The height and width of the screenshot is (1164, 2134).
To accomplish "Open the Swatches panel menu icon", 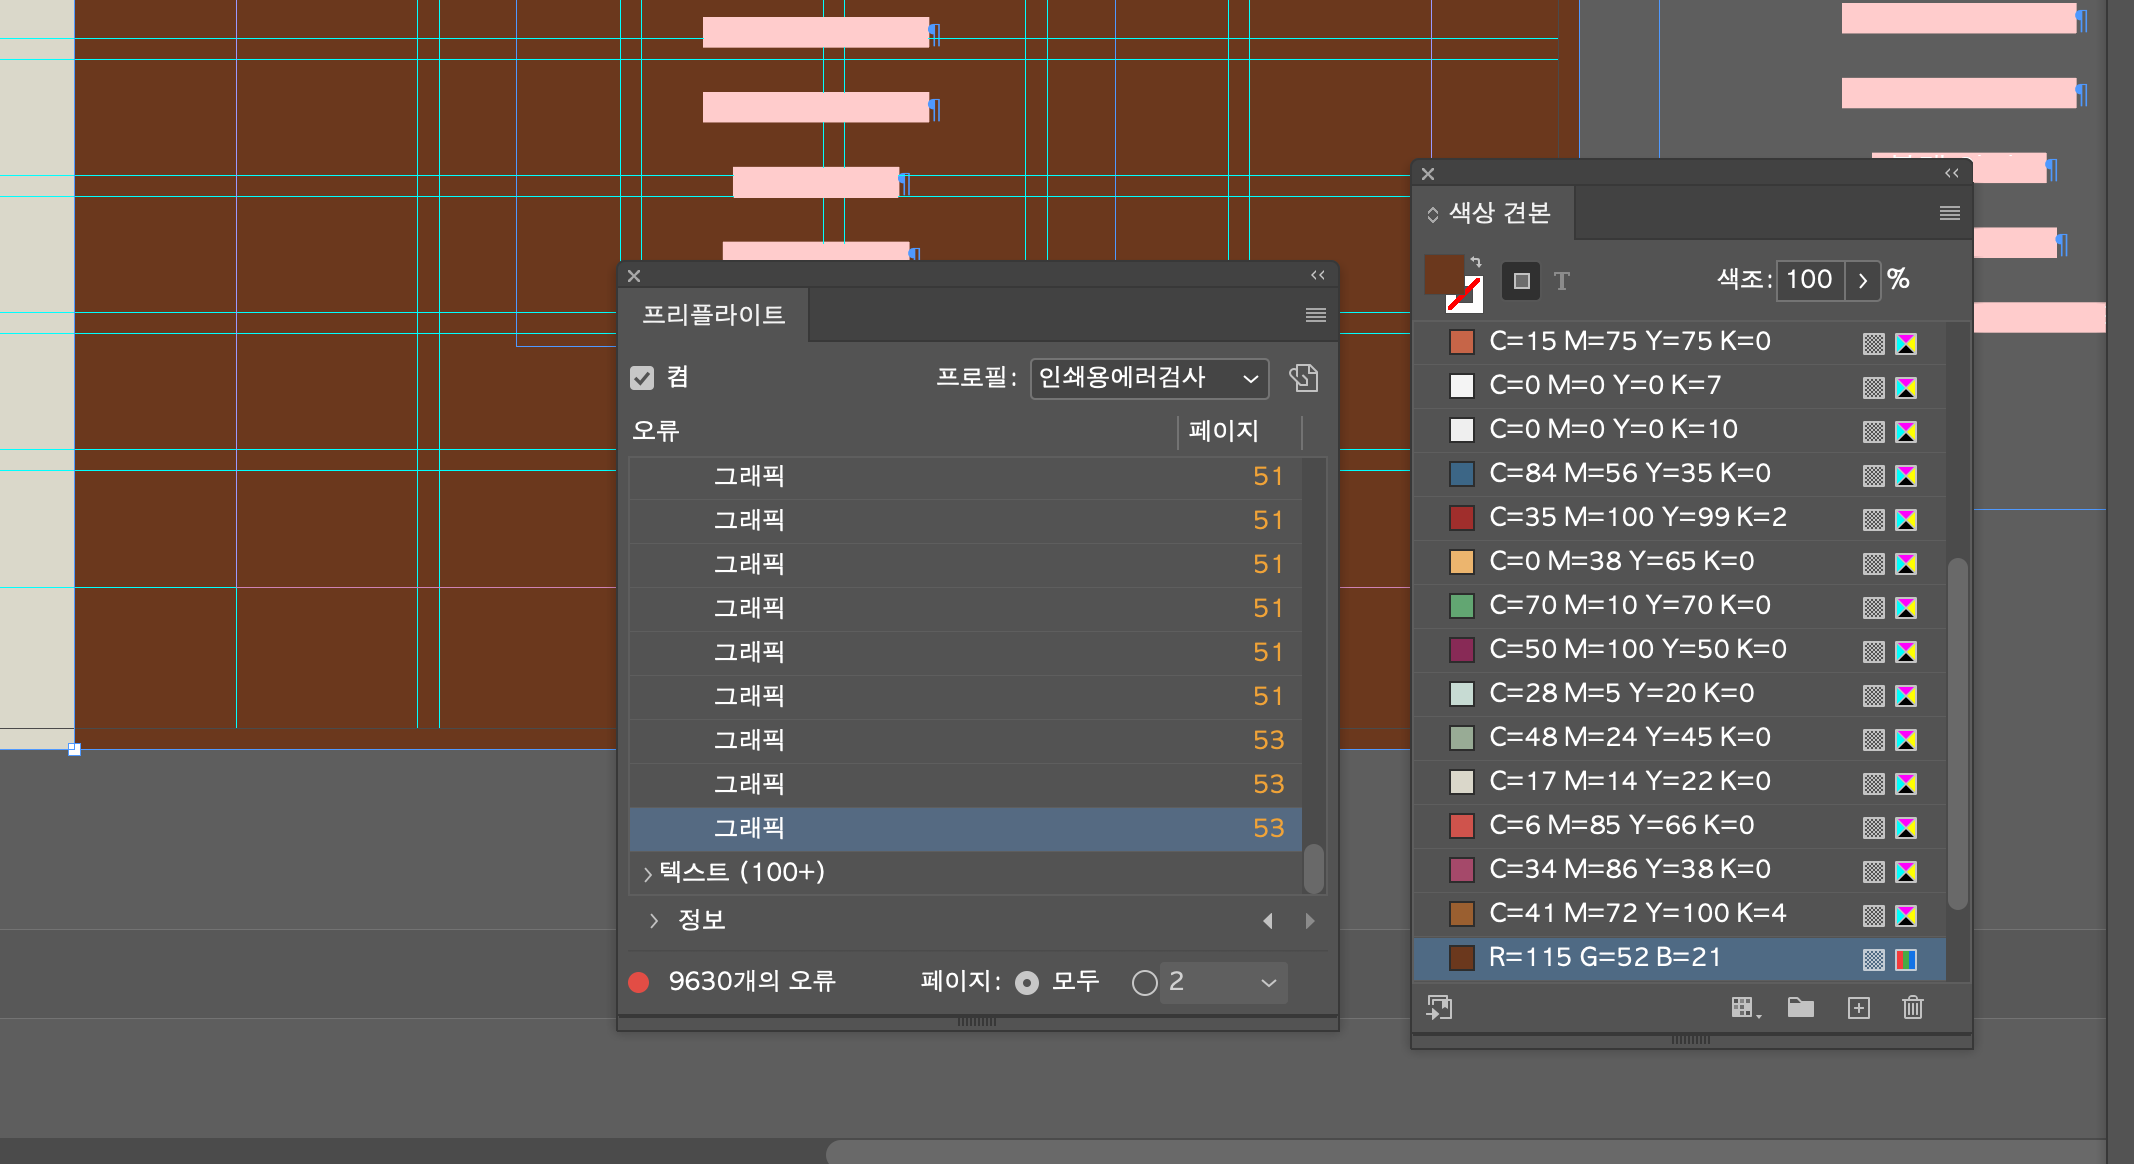I will coord(1949,213).
